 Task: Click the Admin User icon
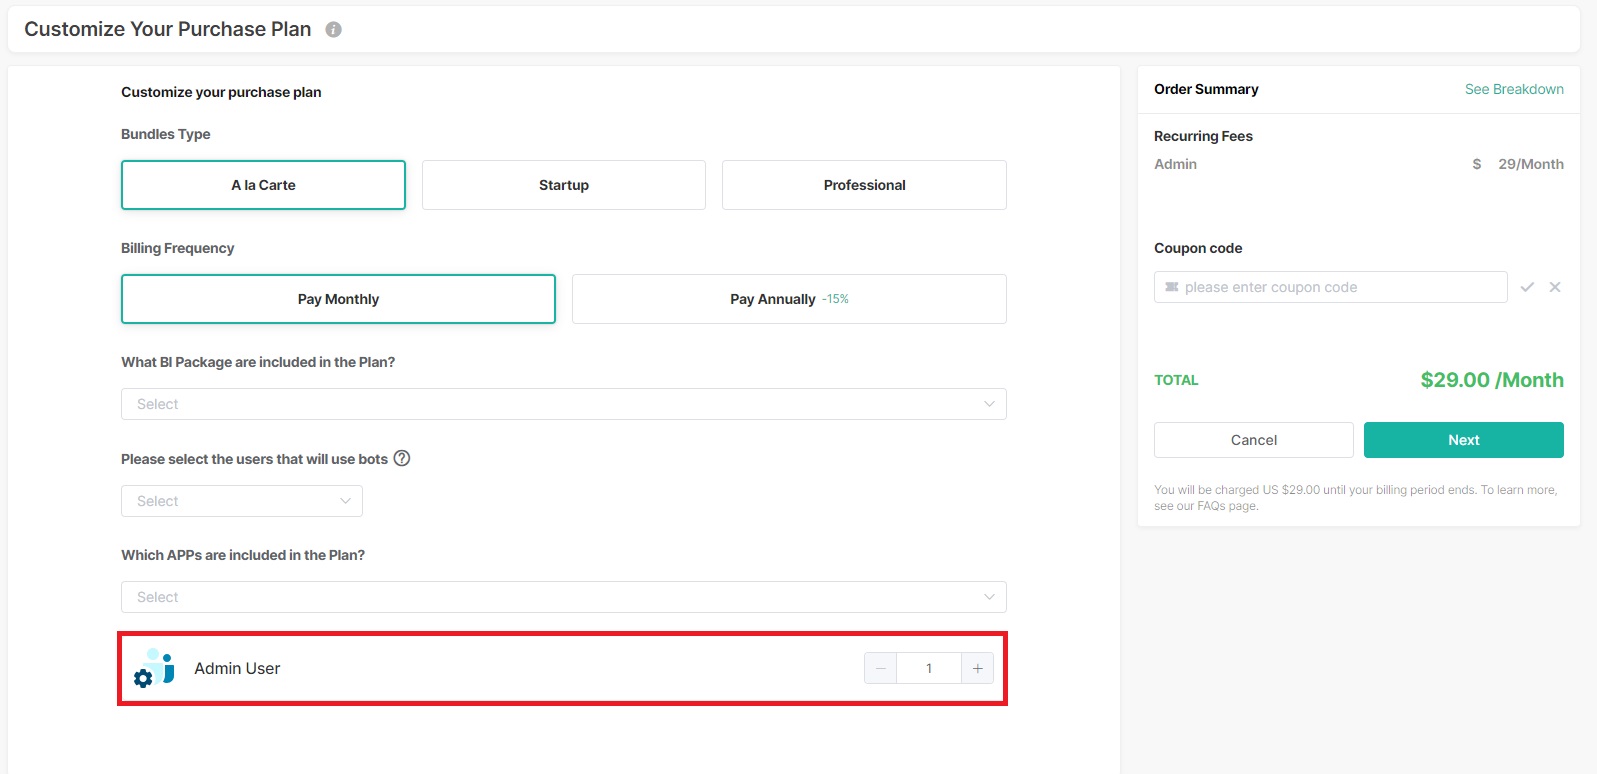pyautogui.click(x=155, y=668)
